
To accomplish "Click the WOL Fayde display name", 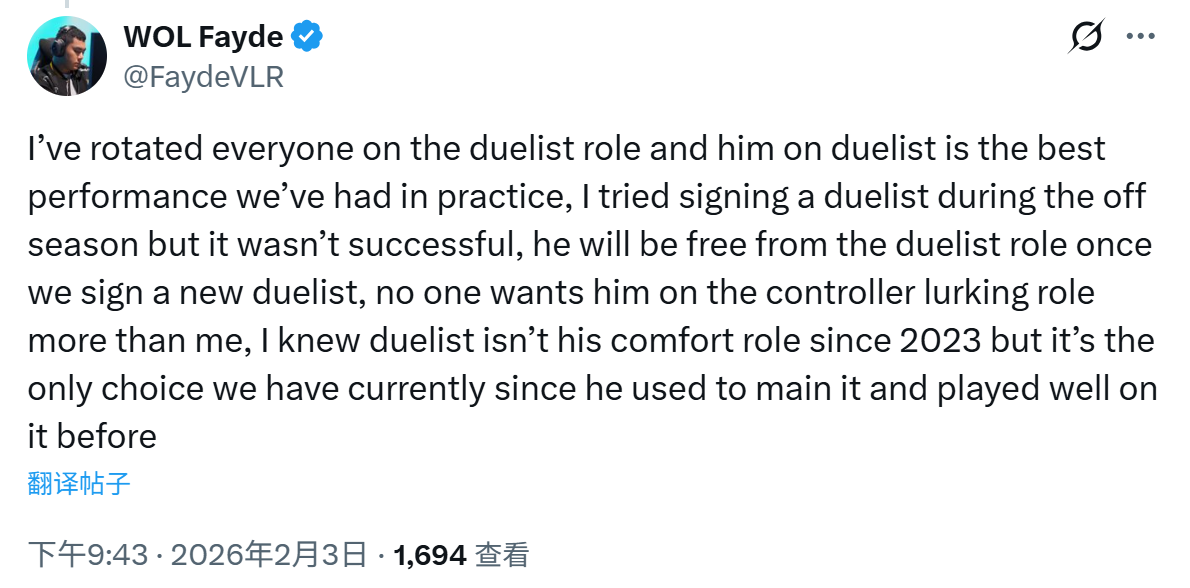I will (x=203, y=36).
